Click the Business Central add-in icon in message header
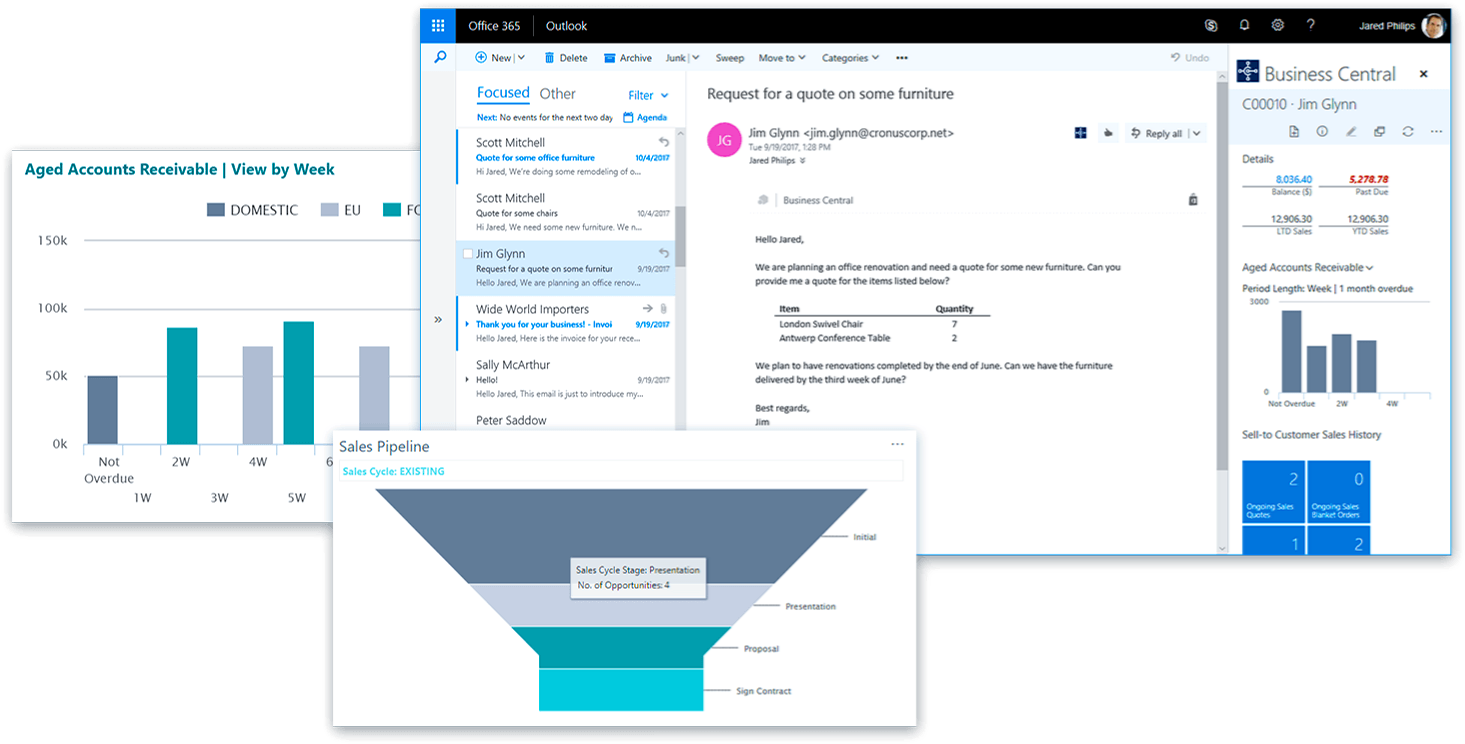 click(x=1080, y=133)
